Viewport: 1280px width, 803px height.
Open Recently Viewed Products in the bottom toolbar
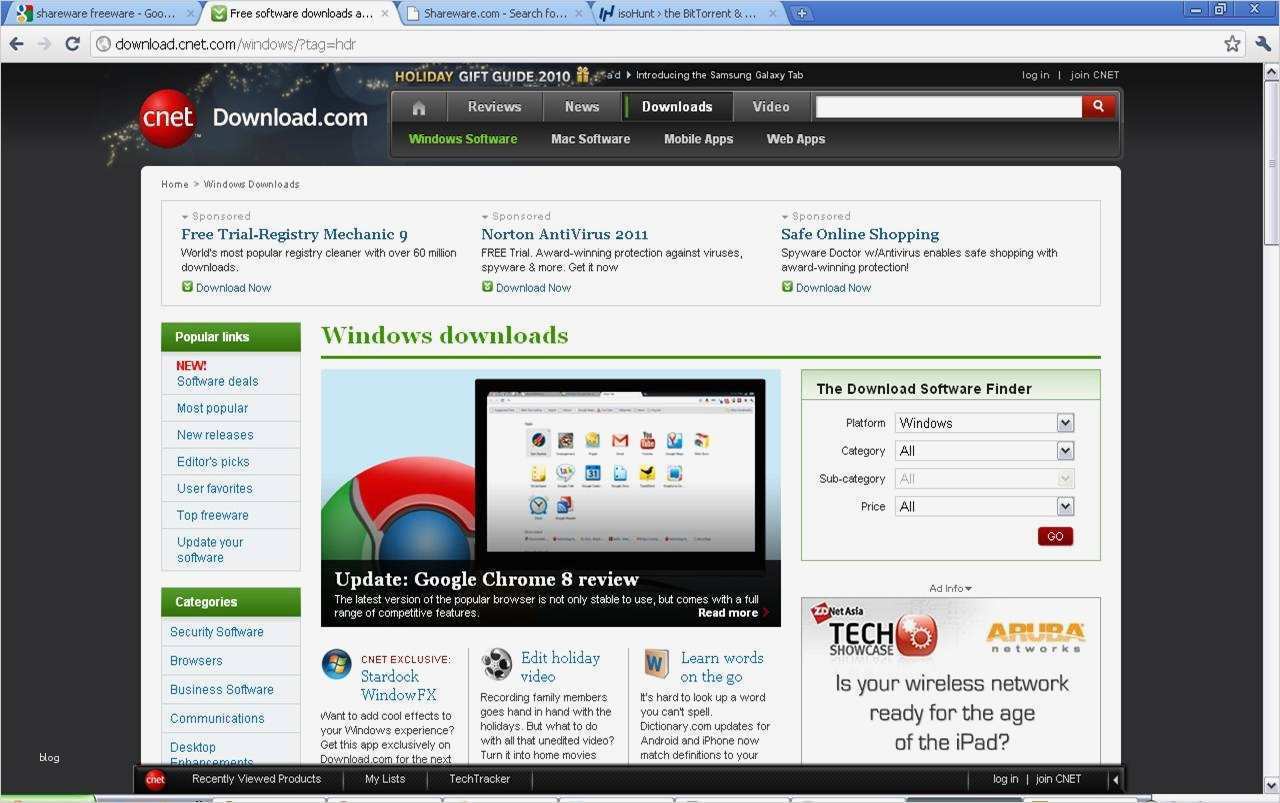click(x=256, y=779)
